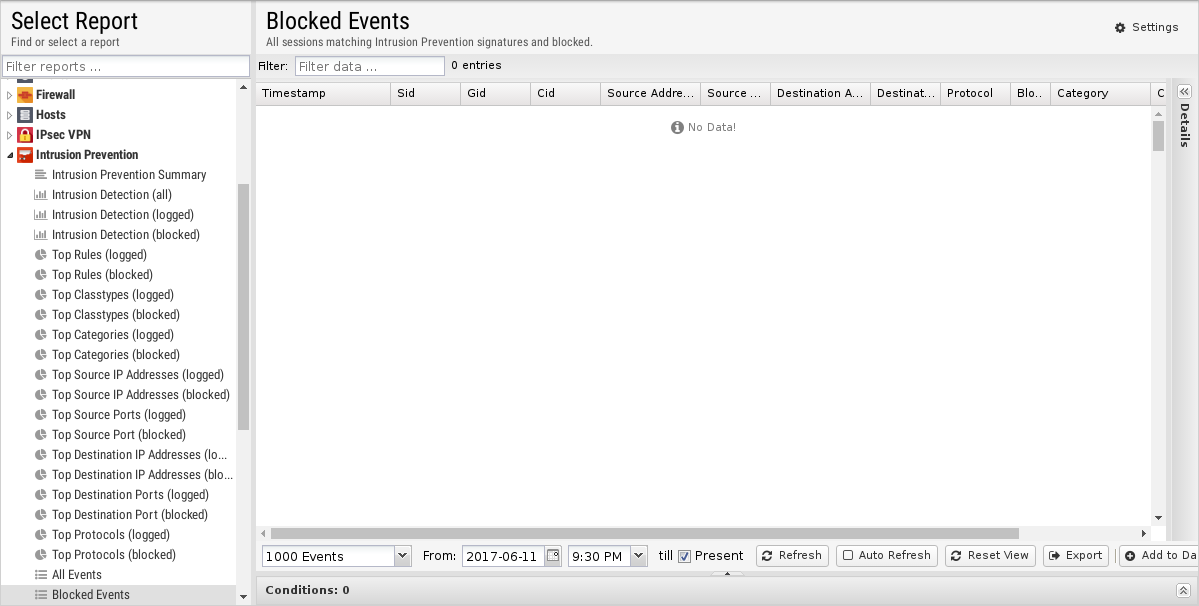The height and width of the screenshot is (606, 1199).
Task: Open the 9:30 PM time dropdown
Action: pos(638,556)
